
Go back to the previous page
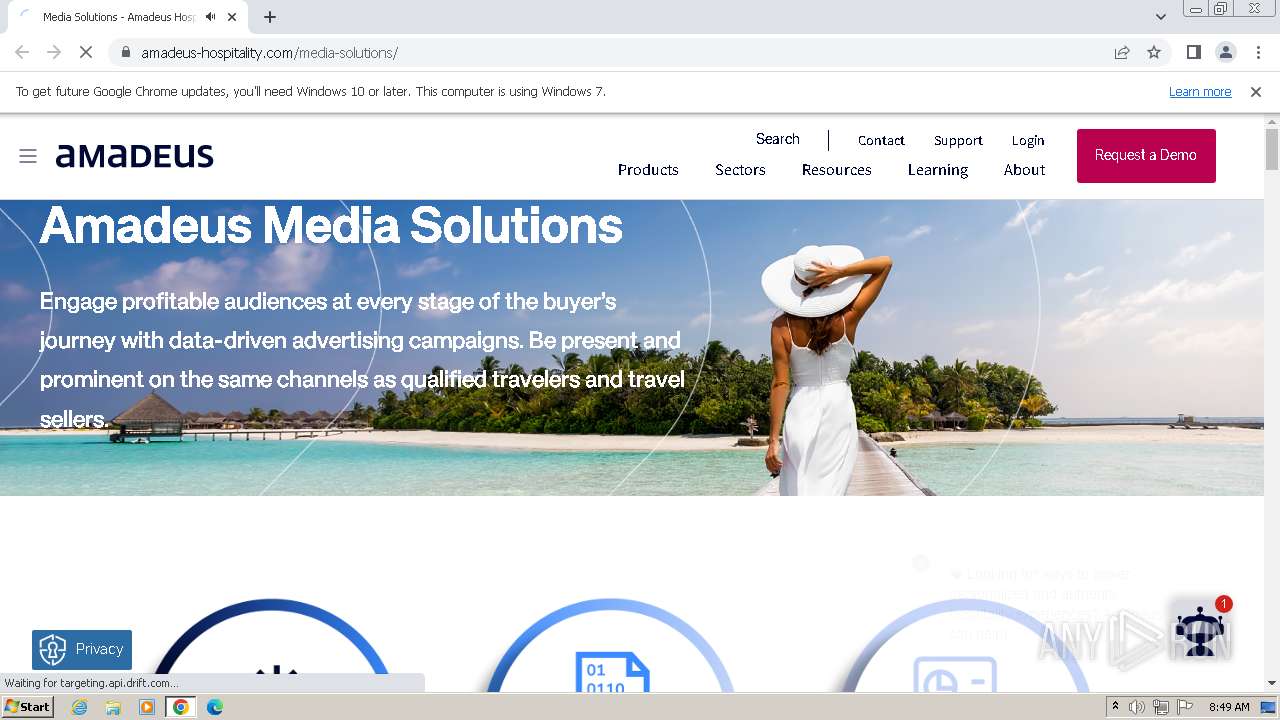pyautogui.click(x=22, y=52)
